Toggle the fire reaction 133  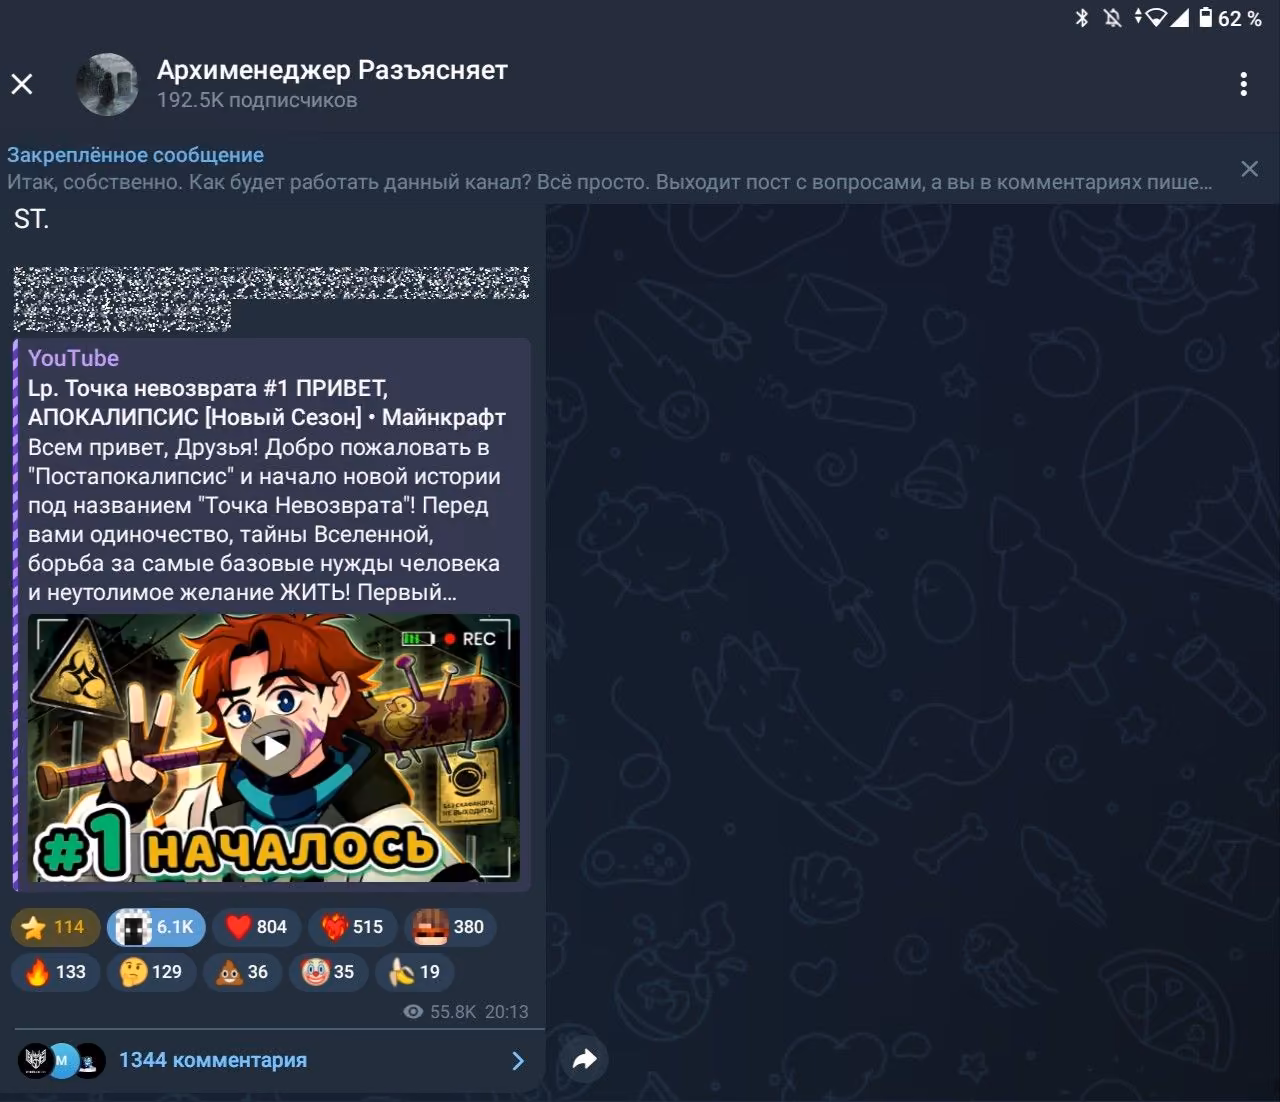click(55, 972)
